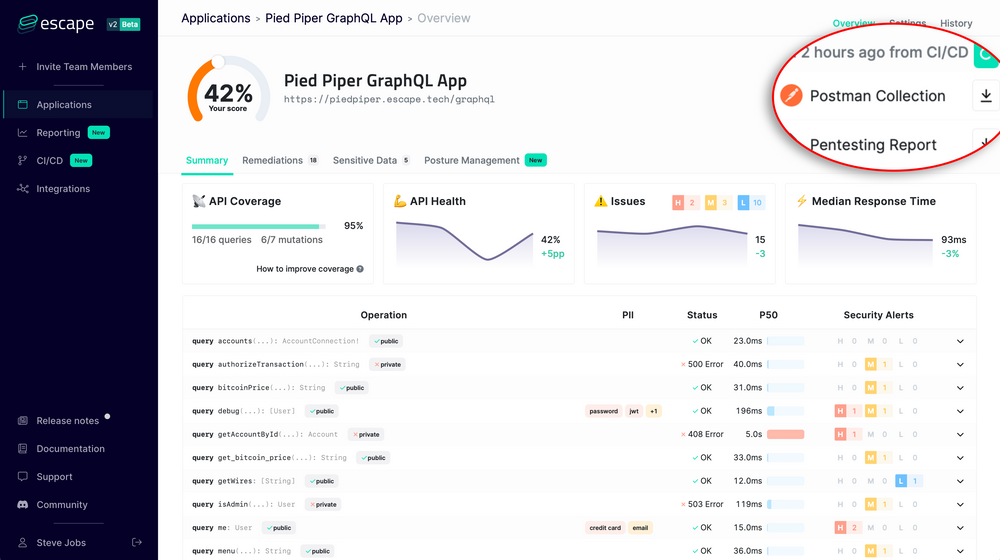The width and height of the screenshot is (1000, 560).
Task: Click the Escape logo in sidebar
Action: click(55, 24)
